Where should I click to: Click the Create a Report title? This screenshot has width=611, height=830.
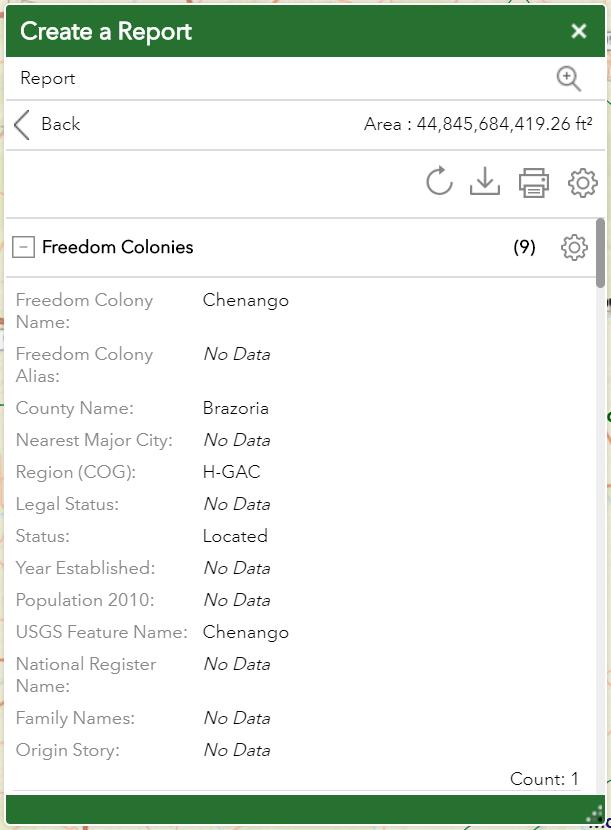point(106,31)
